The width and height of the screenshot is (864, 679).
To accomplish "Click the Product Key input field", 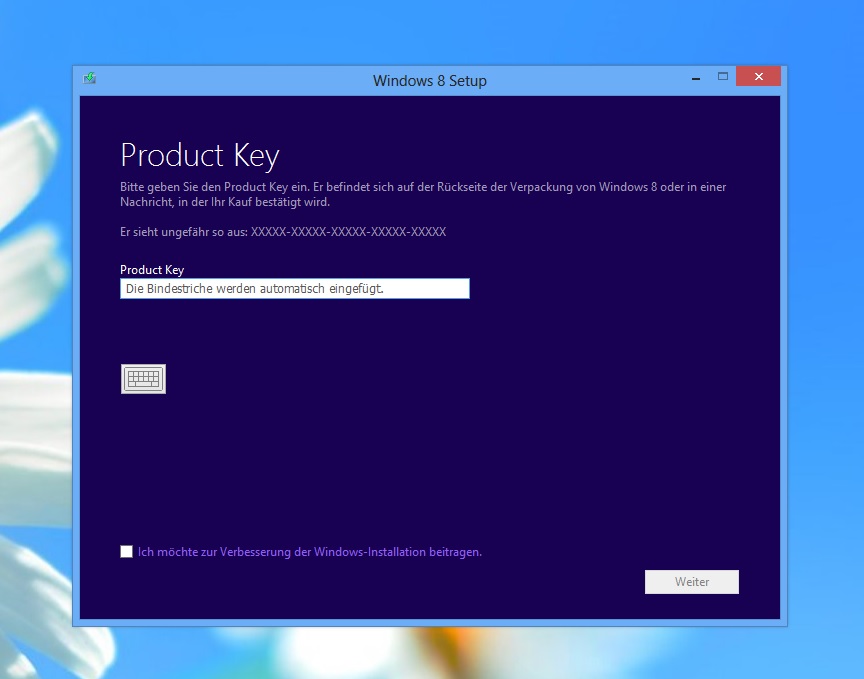I will [295, 288].
